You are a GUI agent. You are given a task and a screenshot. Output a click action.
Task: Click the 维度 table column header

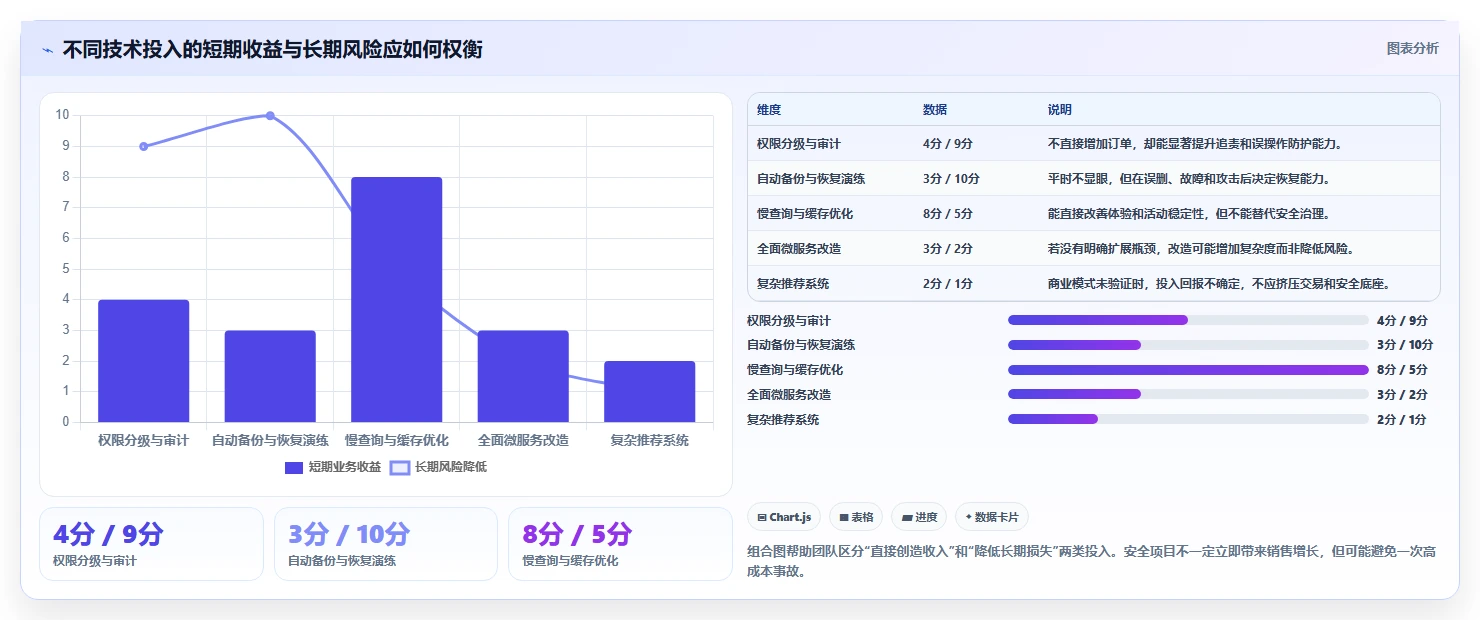coord(769,109)
